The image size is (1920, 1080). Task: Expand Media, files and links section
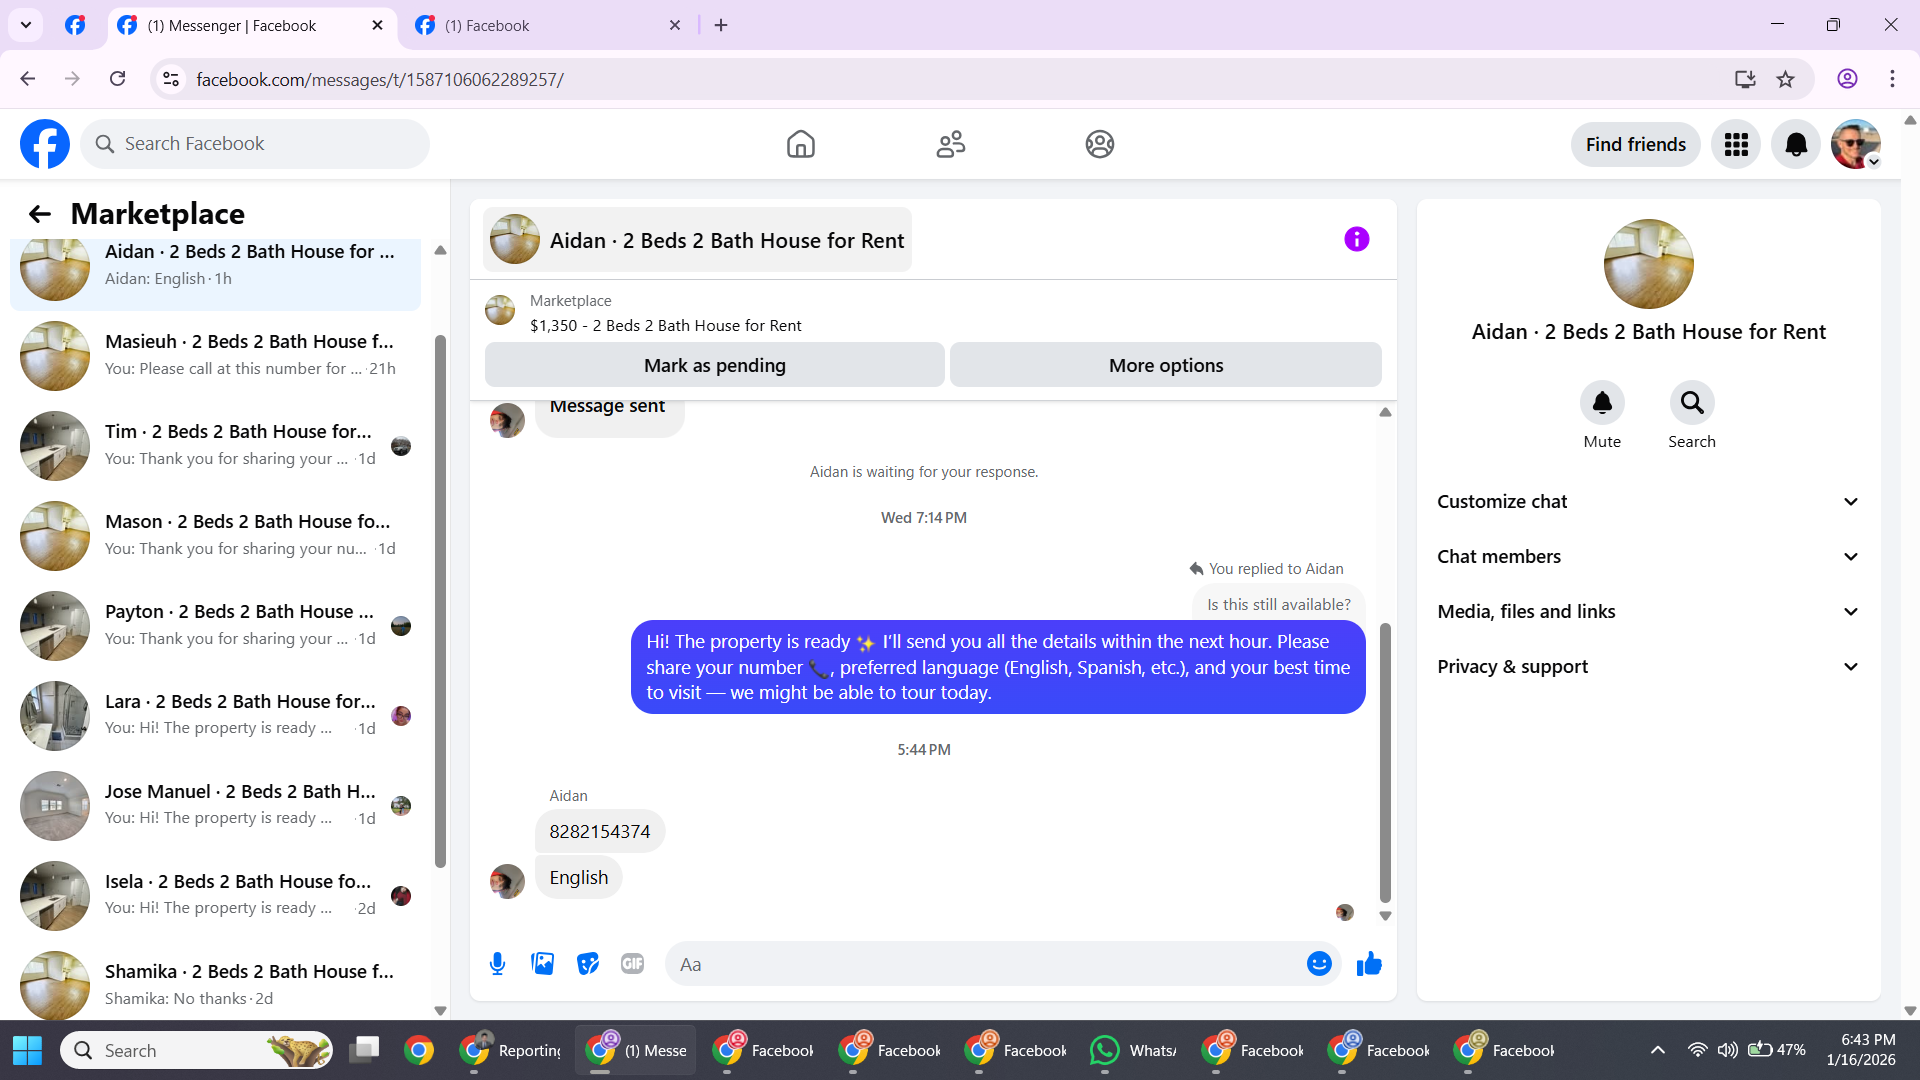pos(1648,612)
